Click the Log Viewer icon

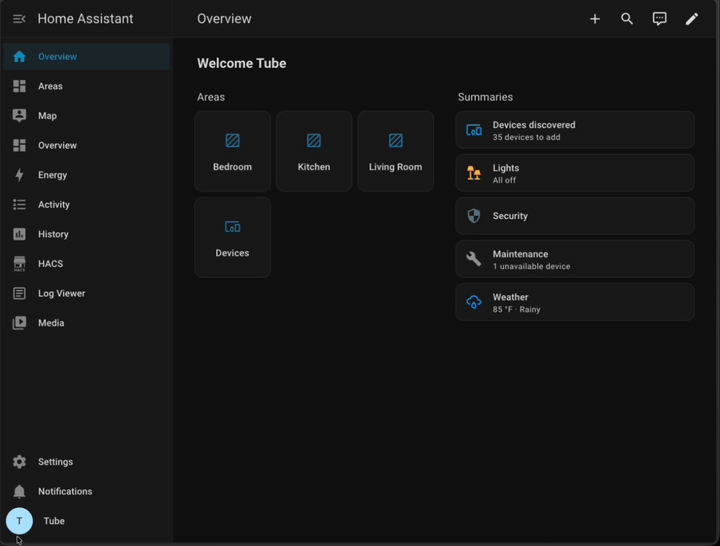(x=19, y=293)
